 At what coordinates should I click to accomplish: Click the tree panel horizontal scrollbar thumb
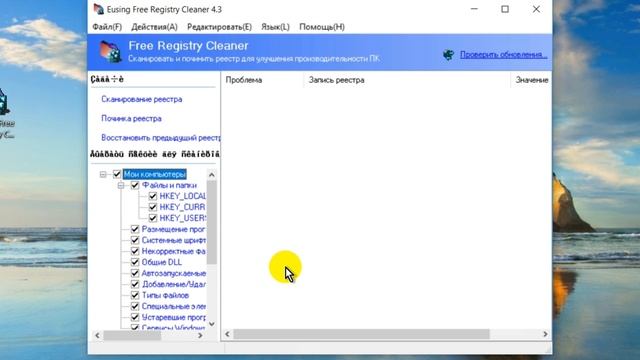132,336
